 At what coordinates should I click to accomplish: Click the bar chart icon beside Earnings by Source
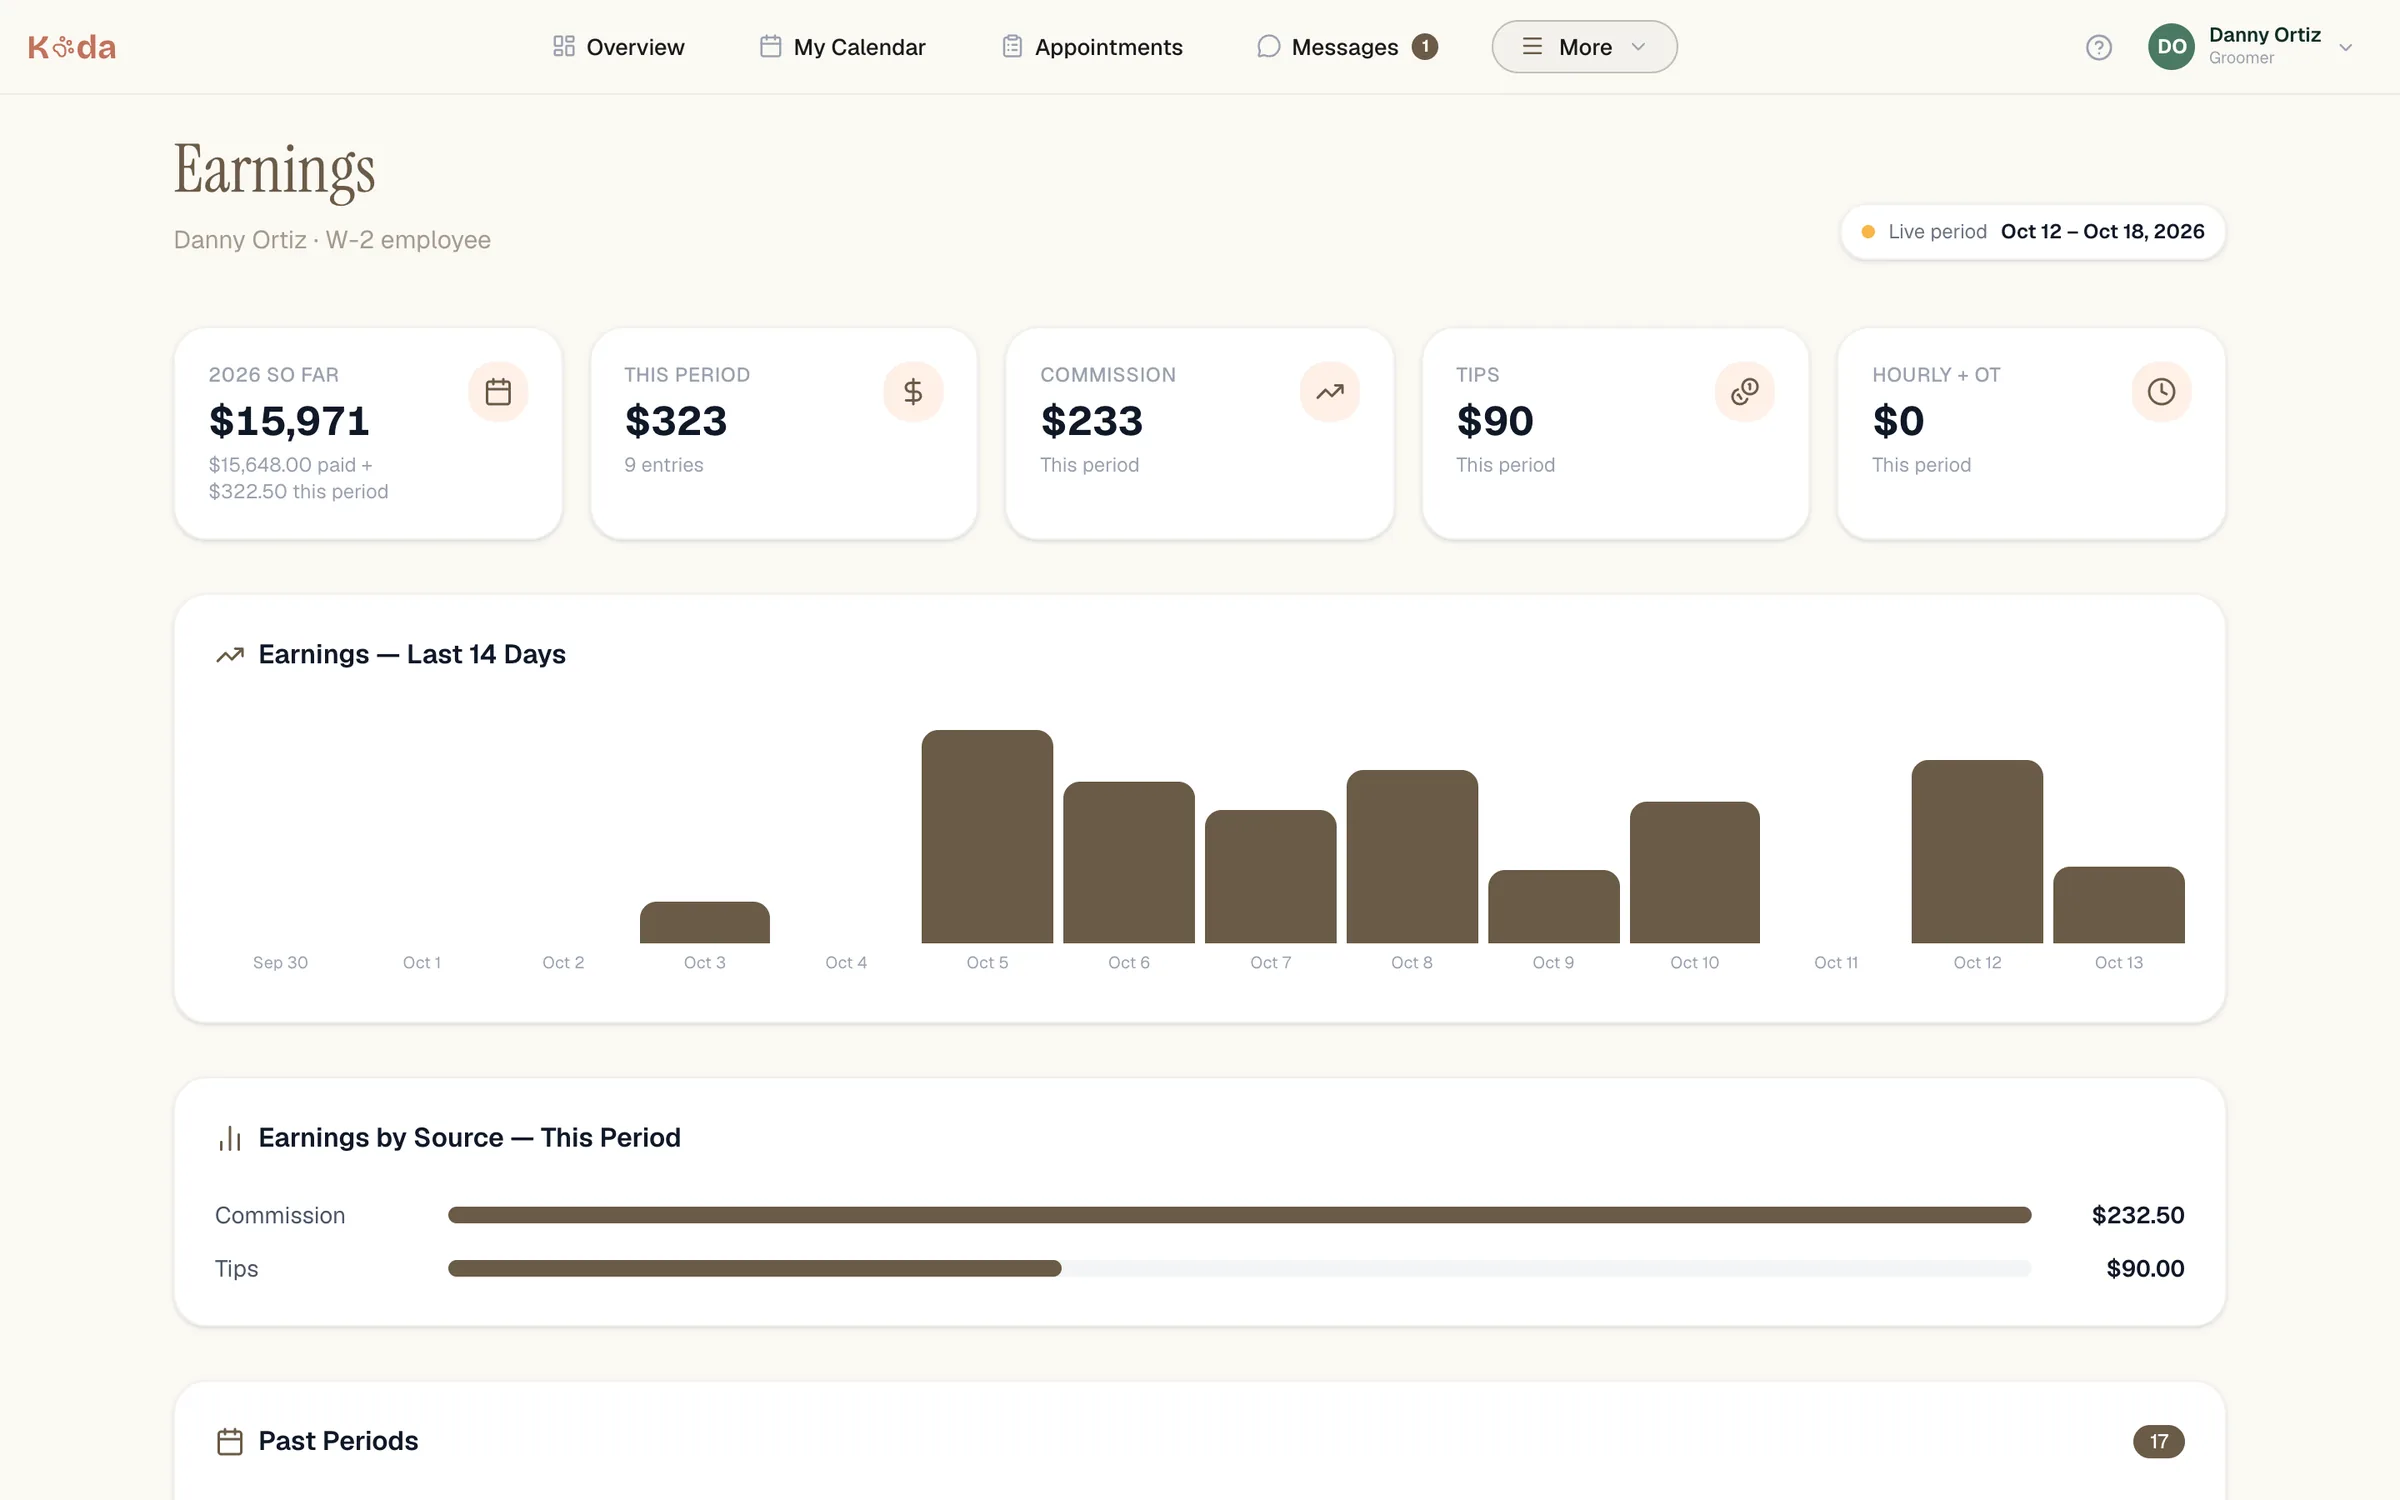coord(230,1138)
